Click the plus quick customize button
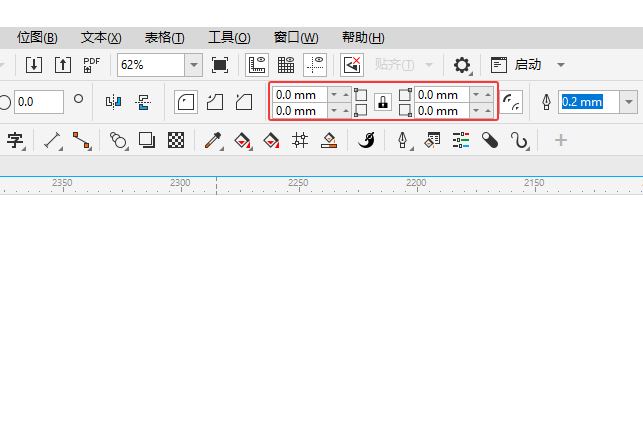Image resolution: width=643 pixels, height=421 pixels. pyautogui.click(x=561, y=140)
